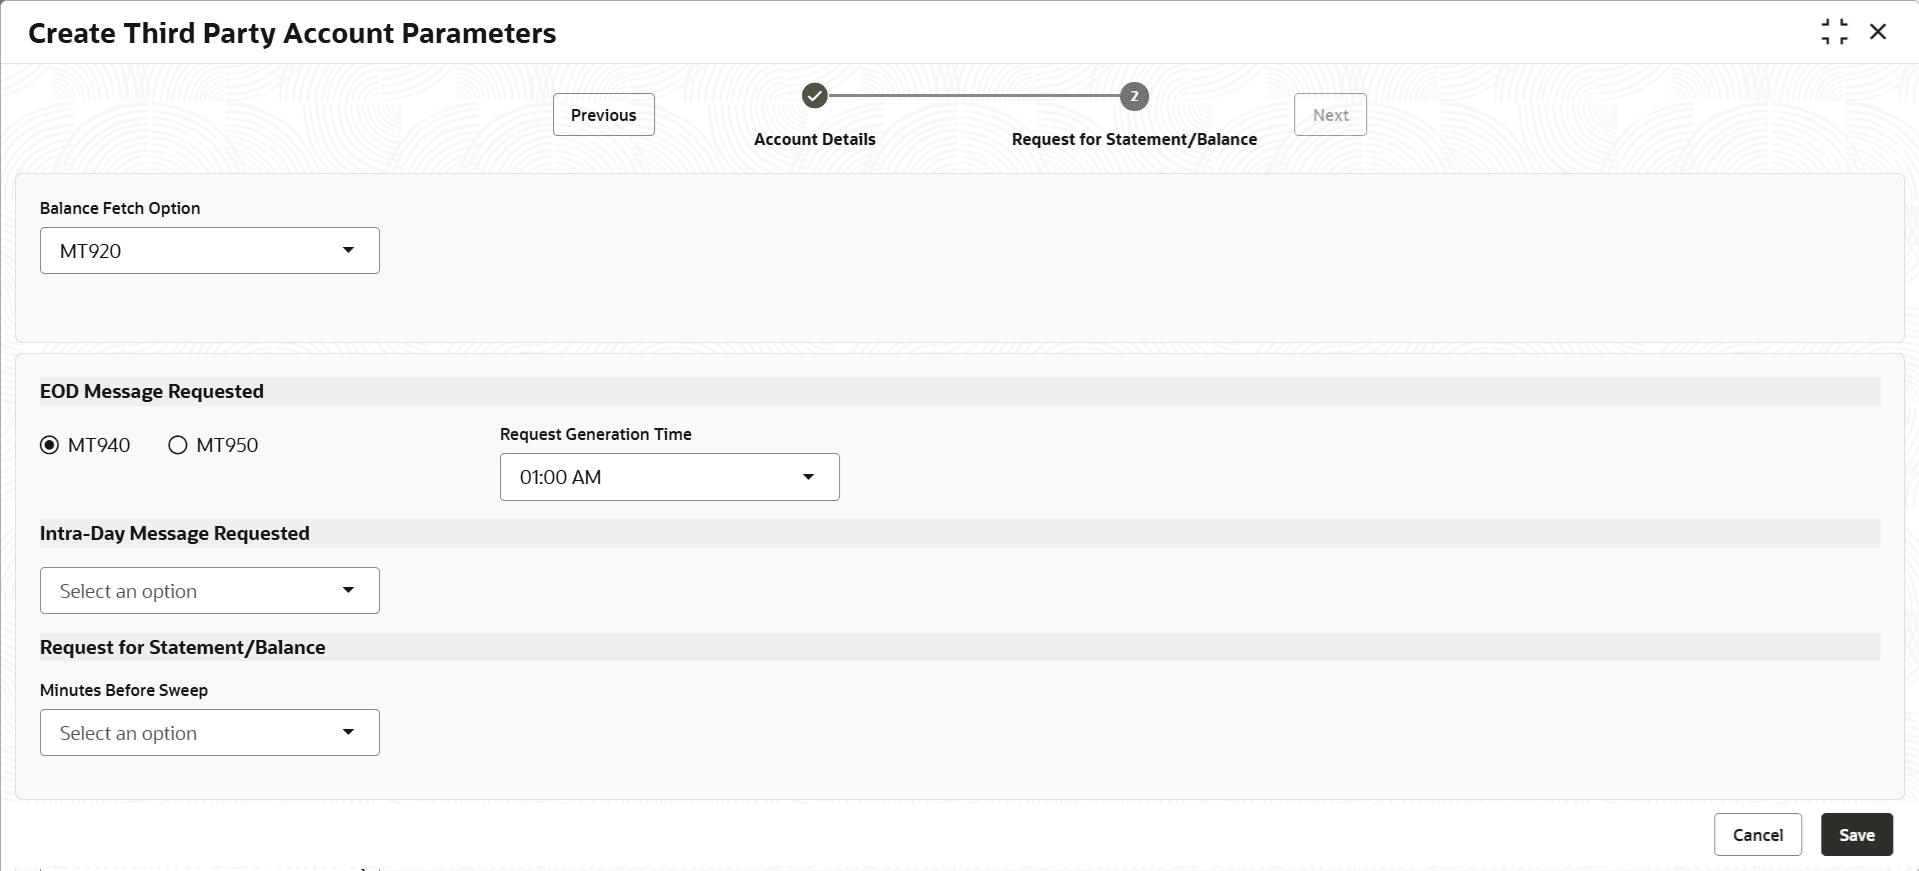Expand the Request Generation Time dropdown

point(669,477)
